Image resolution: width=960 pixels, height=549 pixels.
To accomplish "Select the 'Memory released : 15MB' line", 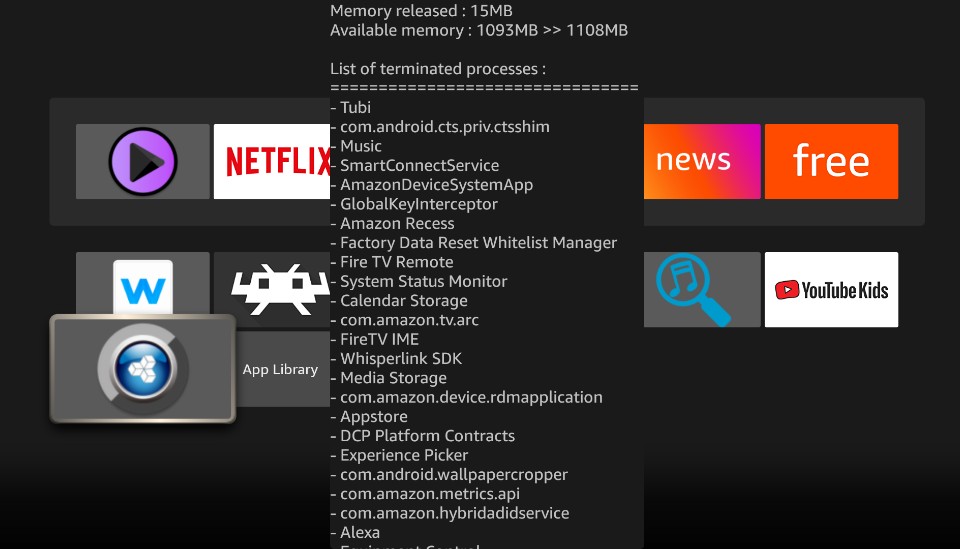I will click(421, 10).
